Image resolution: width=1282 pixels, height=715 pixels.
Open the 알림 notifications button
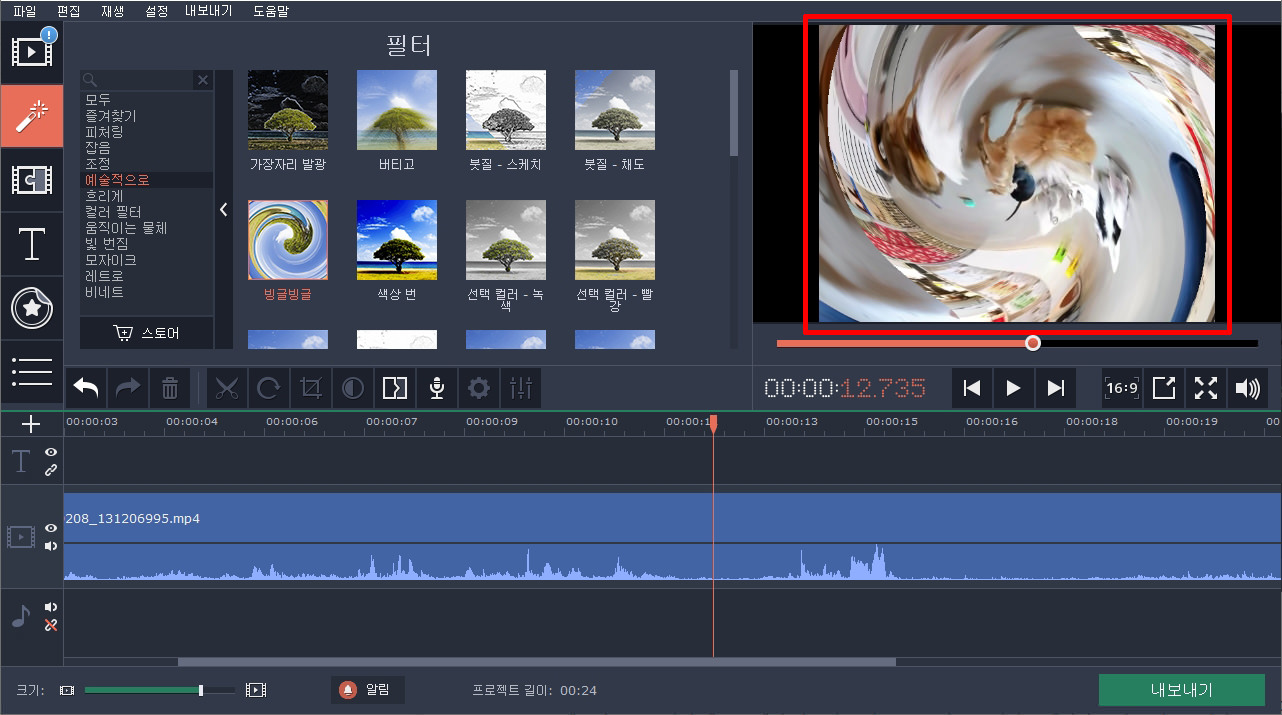(x=367, y=690)
